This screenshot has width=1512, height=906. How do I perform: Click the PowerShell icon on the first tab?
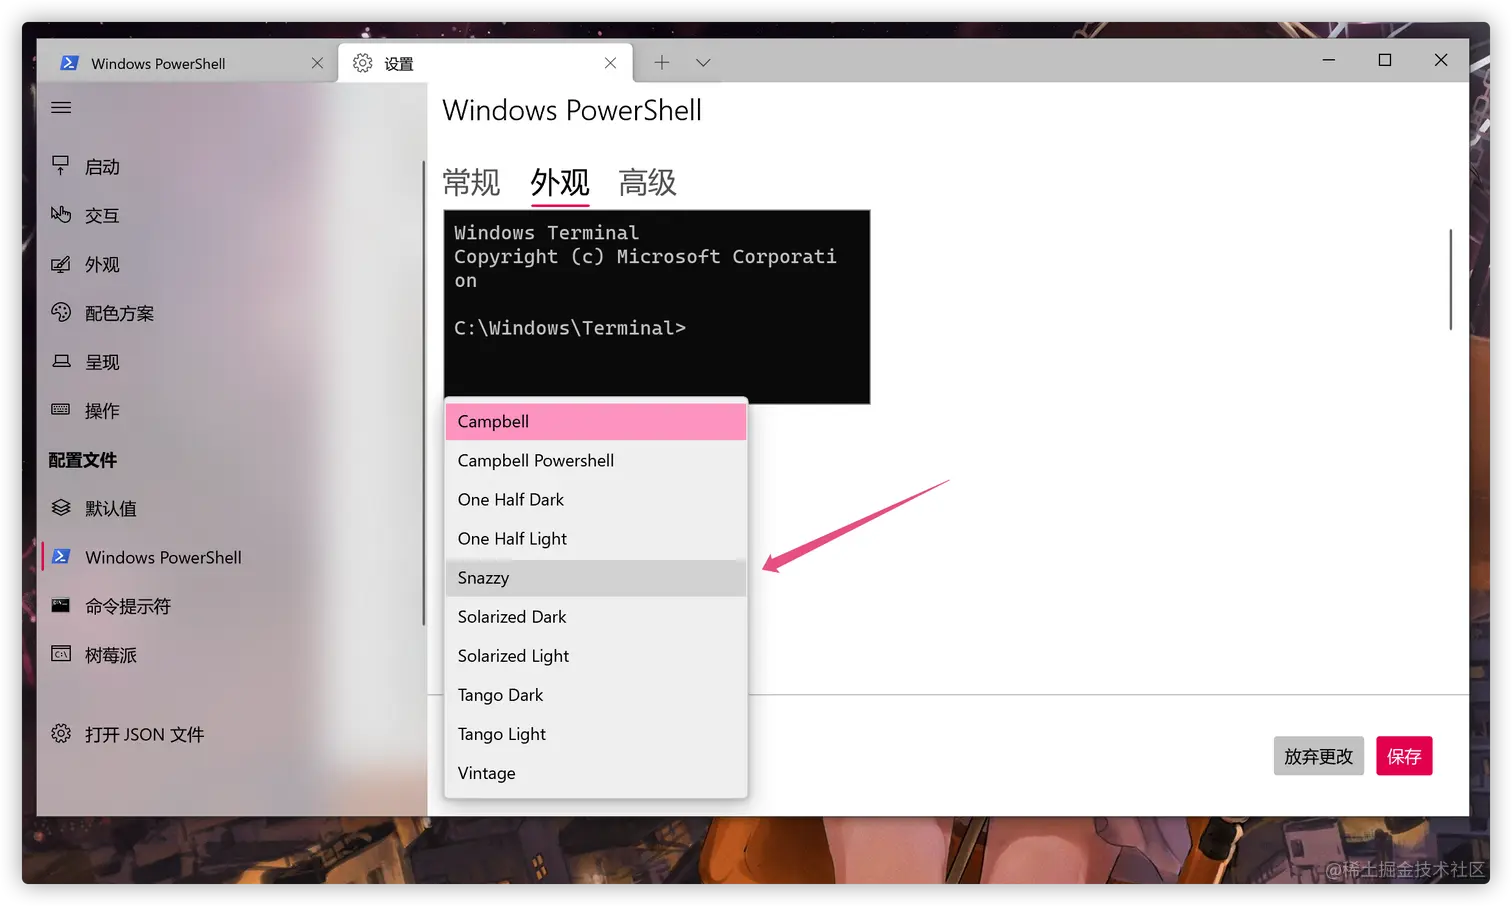(69, 63)
